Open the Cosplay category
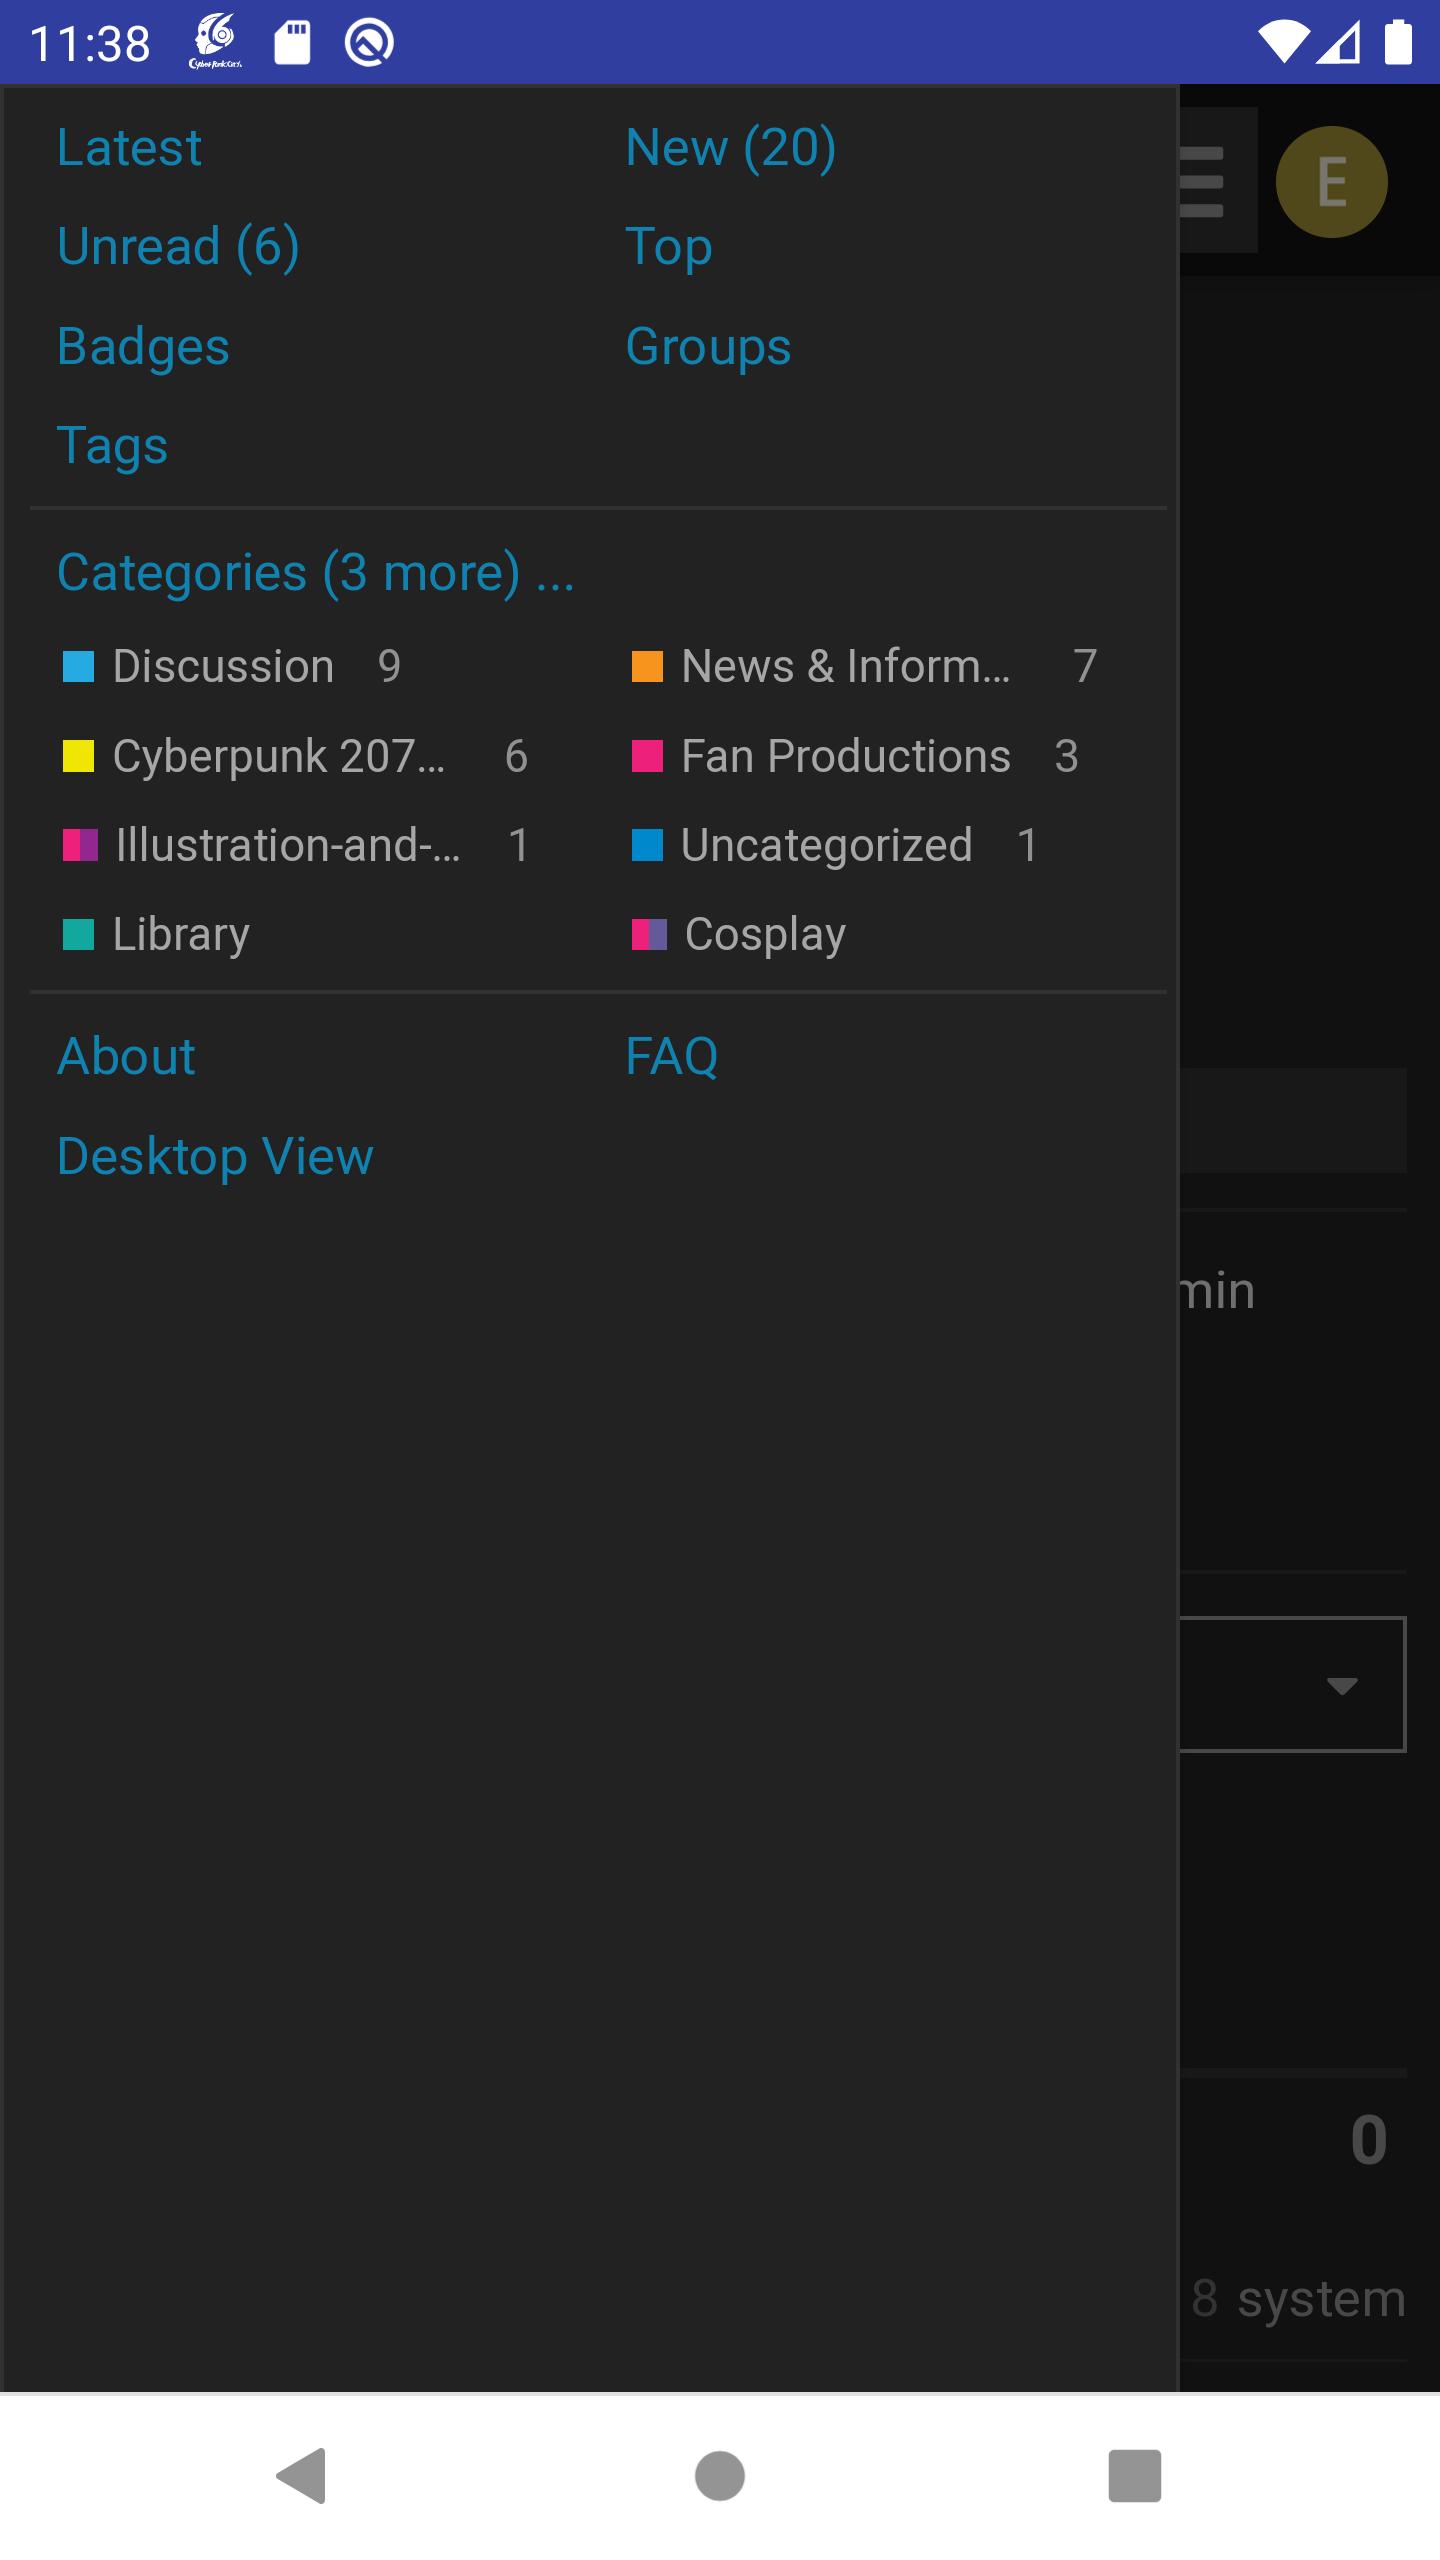 765,935
